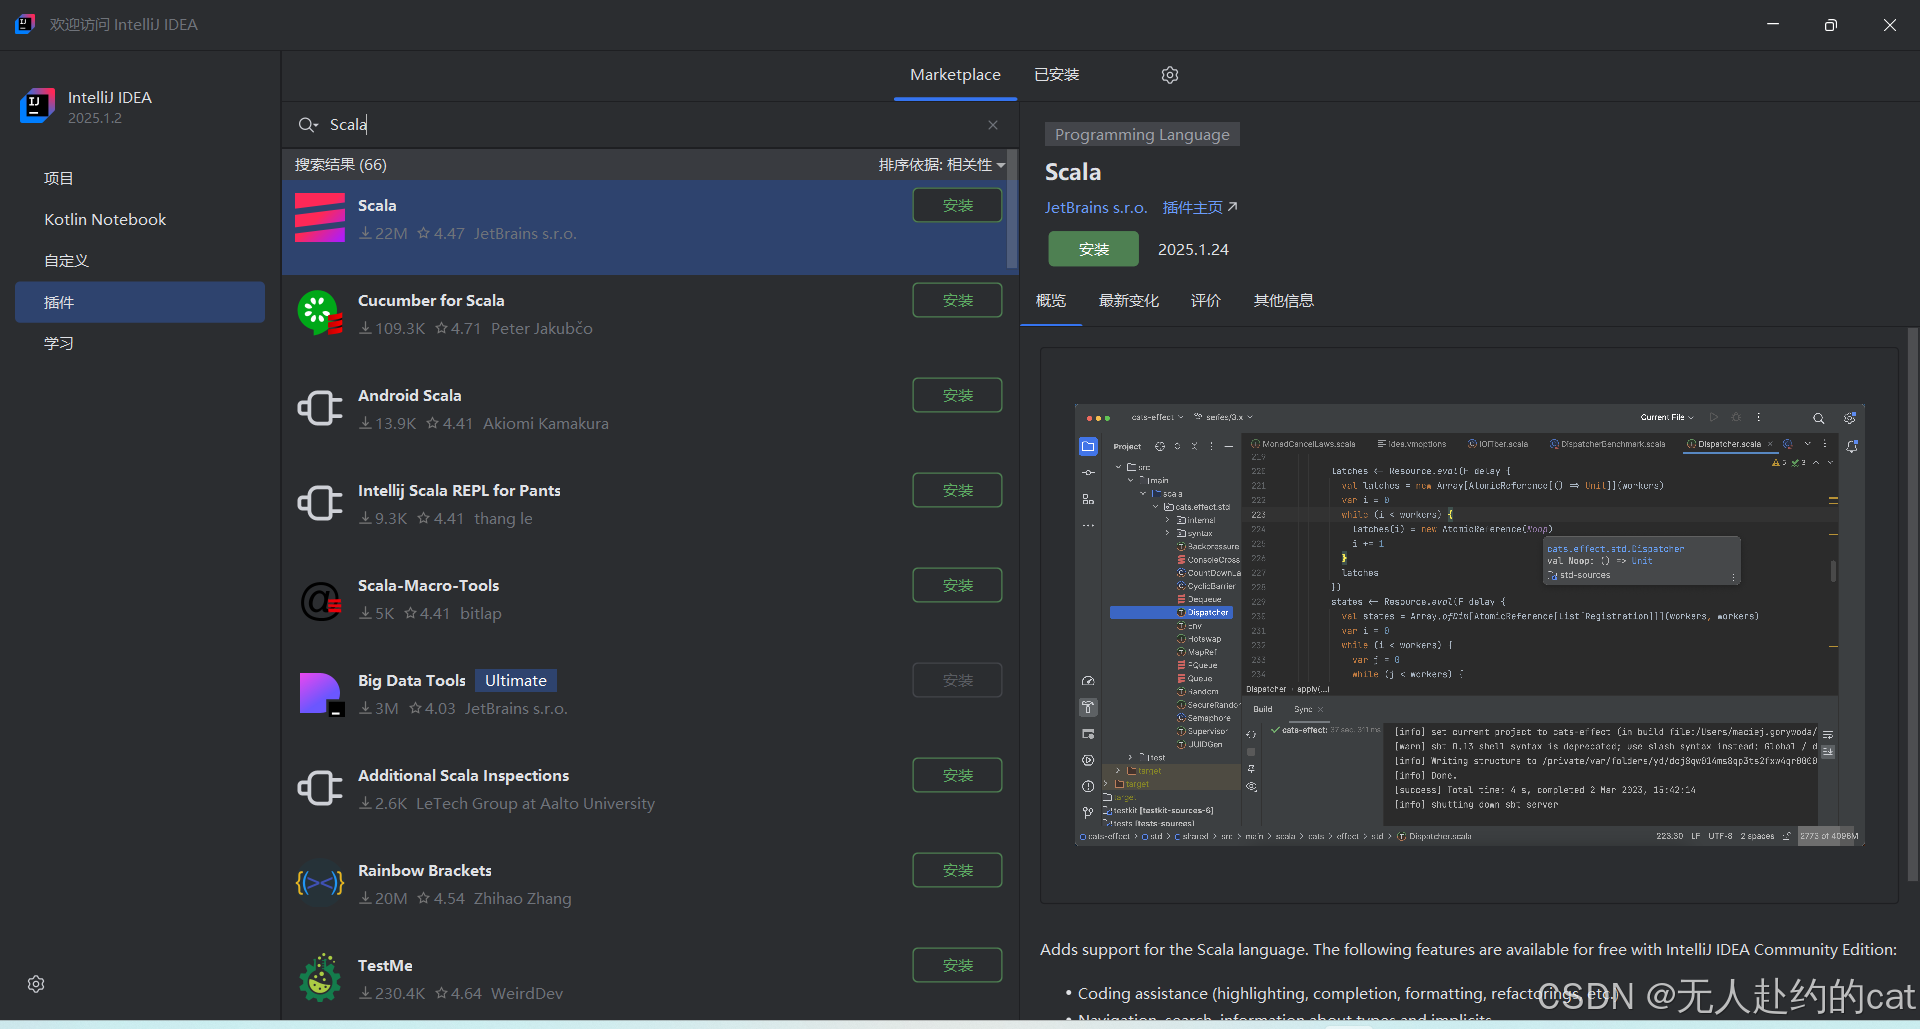Open the plugin settings gear beside 已安装

pos(1170,75)
